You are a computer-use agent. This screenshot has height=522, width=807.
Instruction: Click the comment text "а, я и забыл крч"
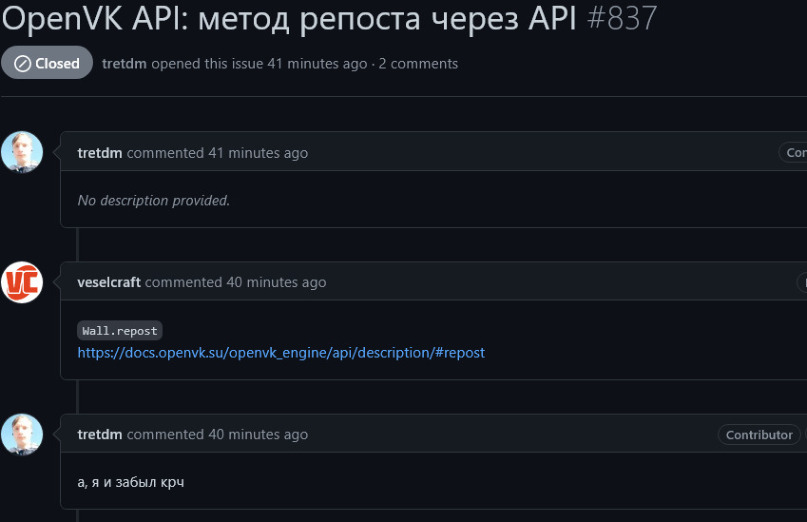131,482
